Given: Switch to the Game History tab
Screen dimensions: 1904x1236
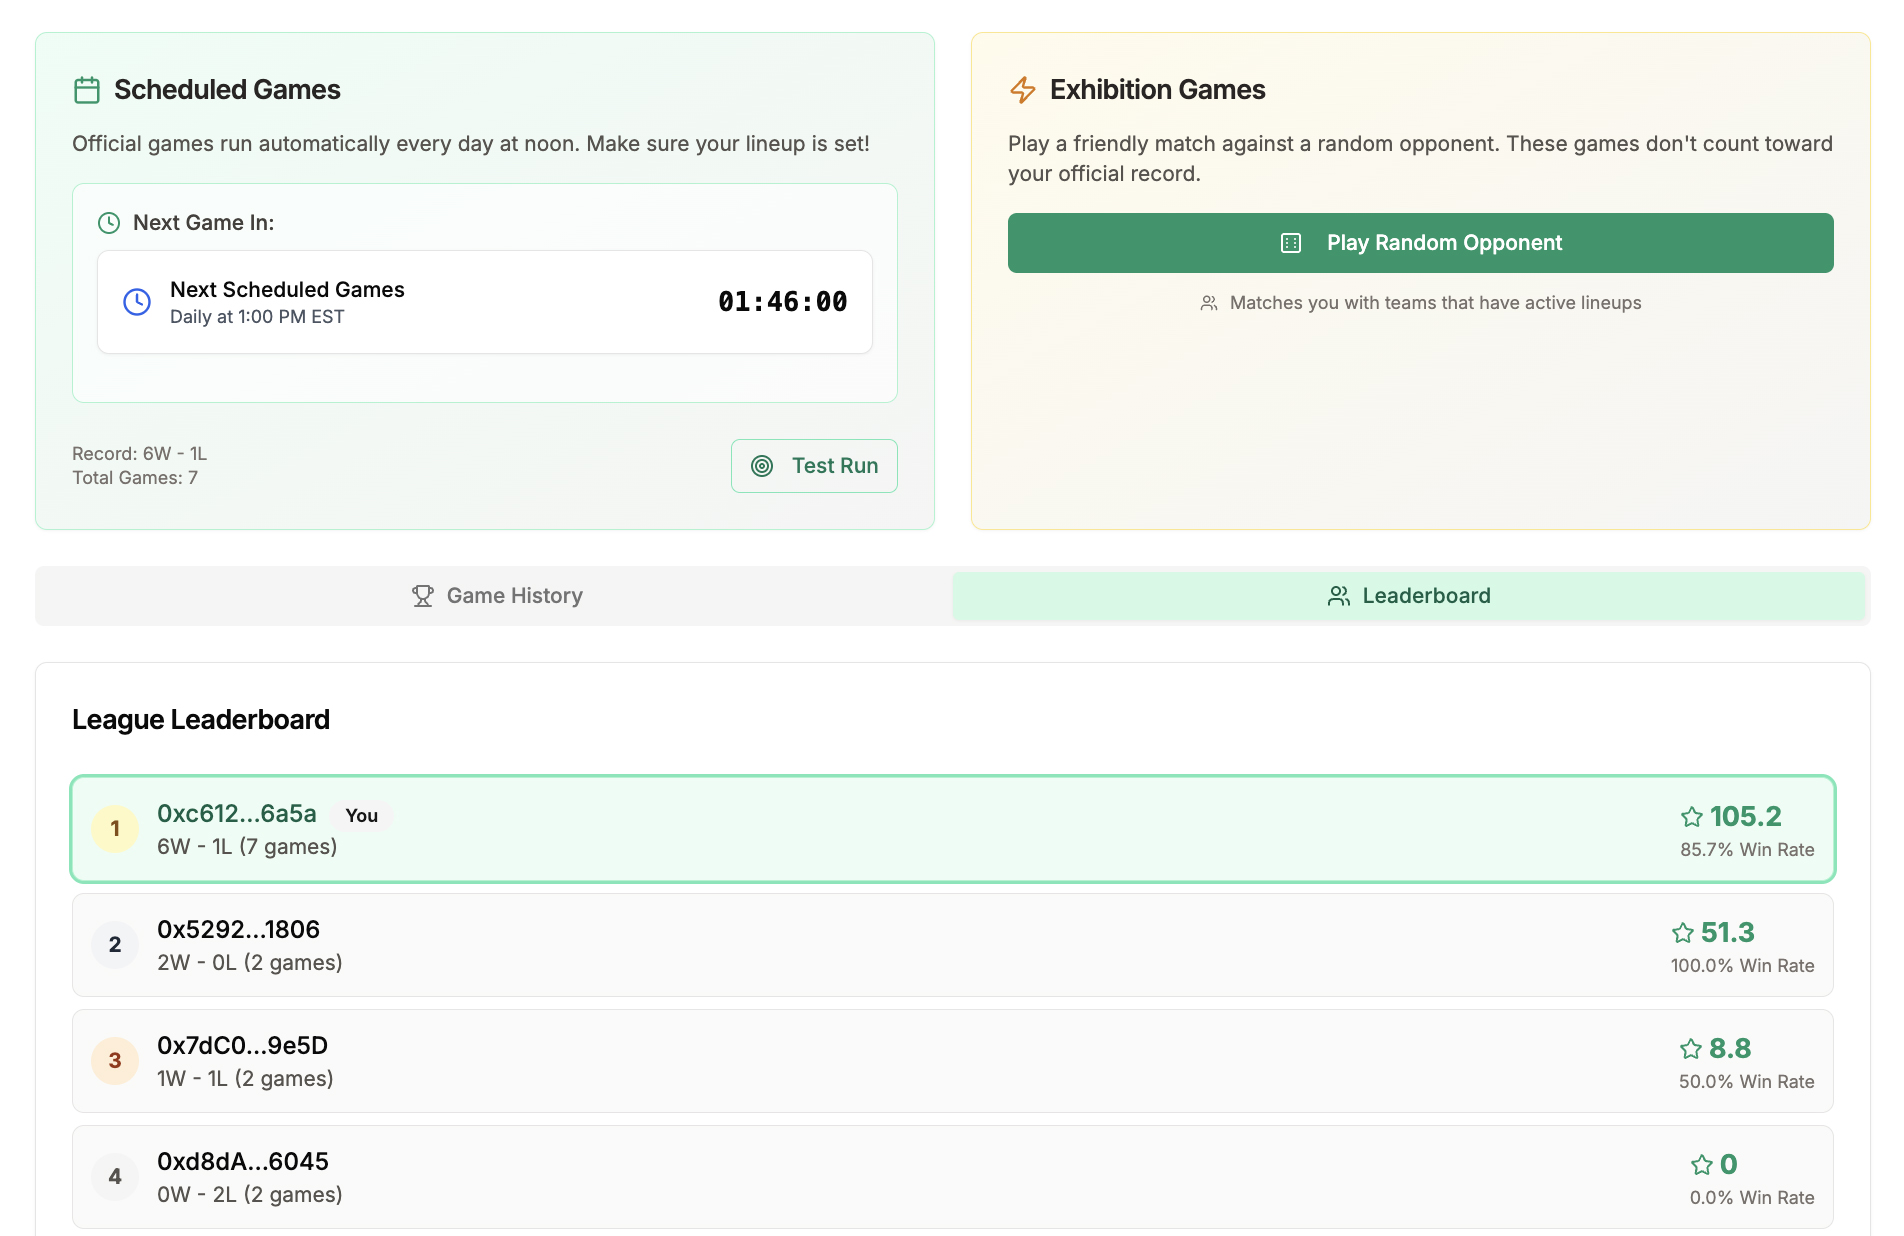Looking at the screenshot, I should tap(496, 596).
